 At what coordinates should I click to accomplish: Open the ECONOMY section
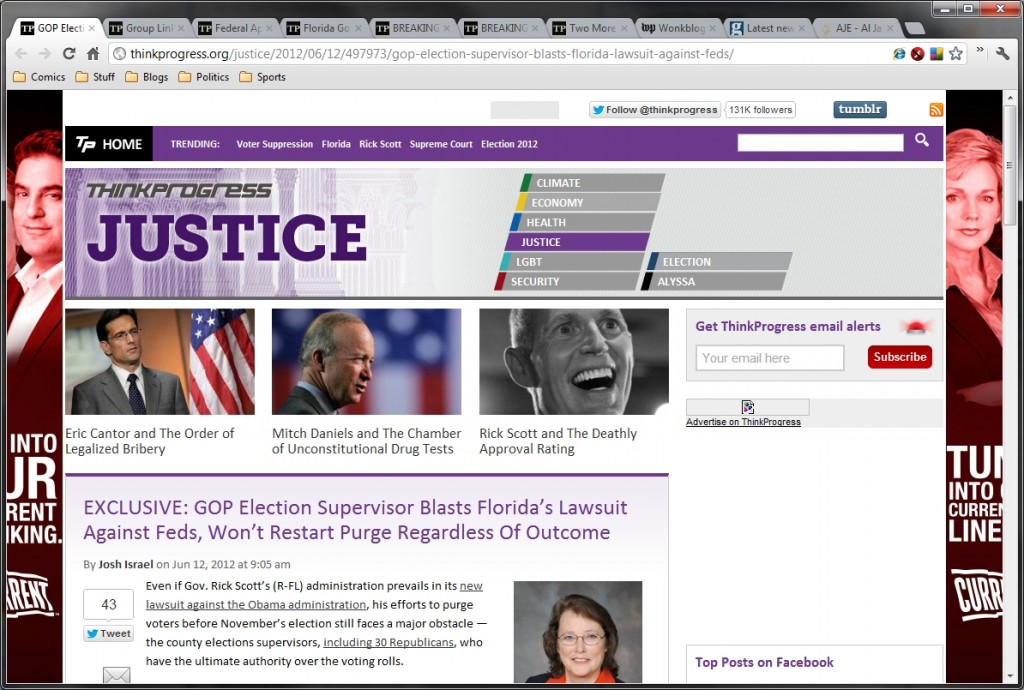[587, 202]
